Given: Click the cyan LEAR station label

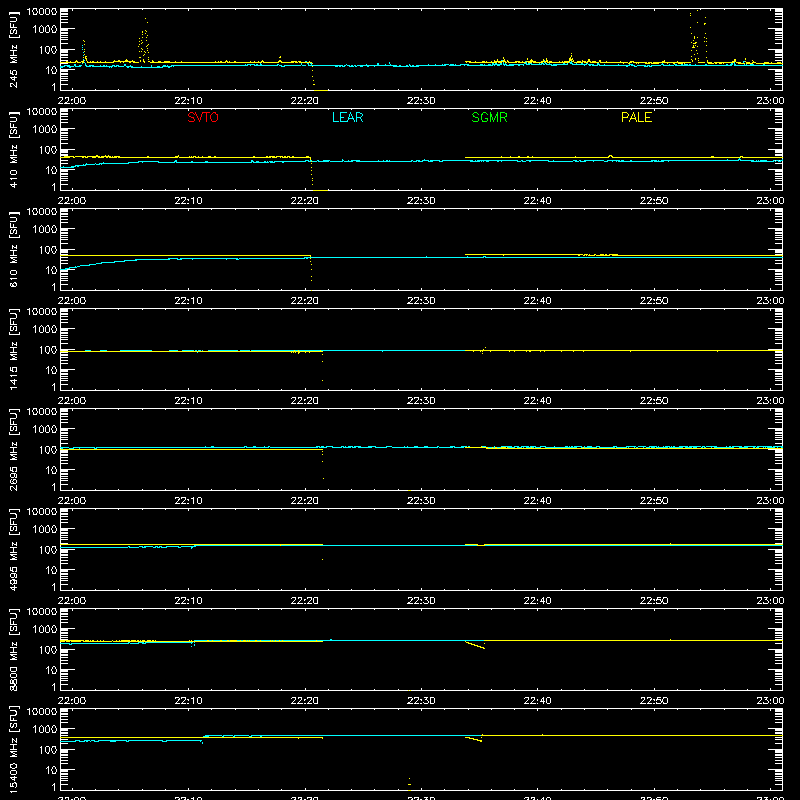Looking at the screenshot, I should click(347, 117).
